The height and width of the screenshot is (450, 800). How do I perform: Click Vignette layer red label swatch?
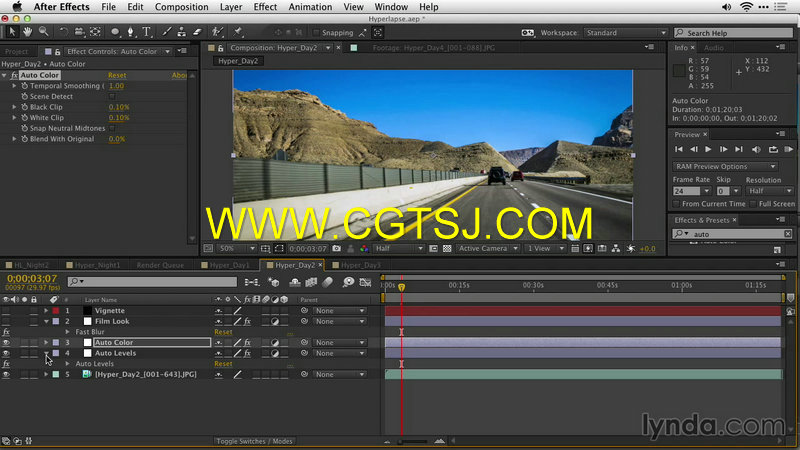tap(56, 311)
